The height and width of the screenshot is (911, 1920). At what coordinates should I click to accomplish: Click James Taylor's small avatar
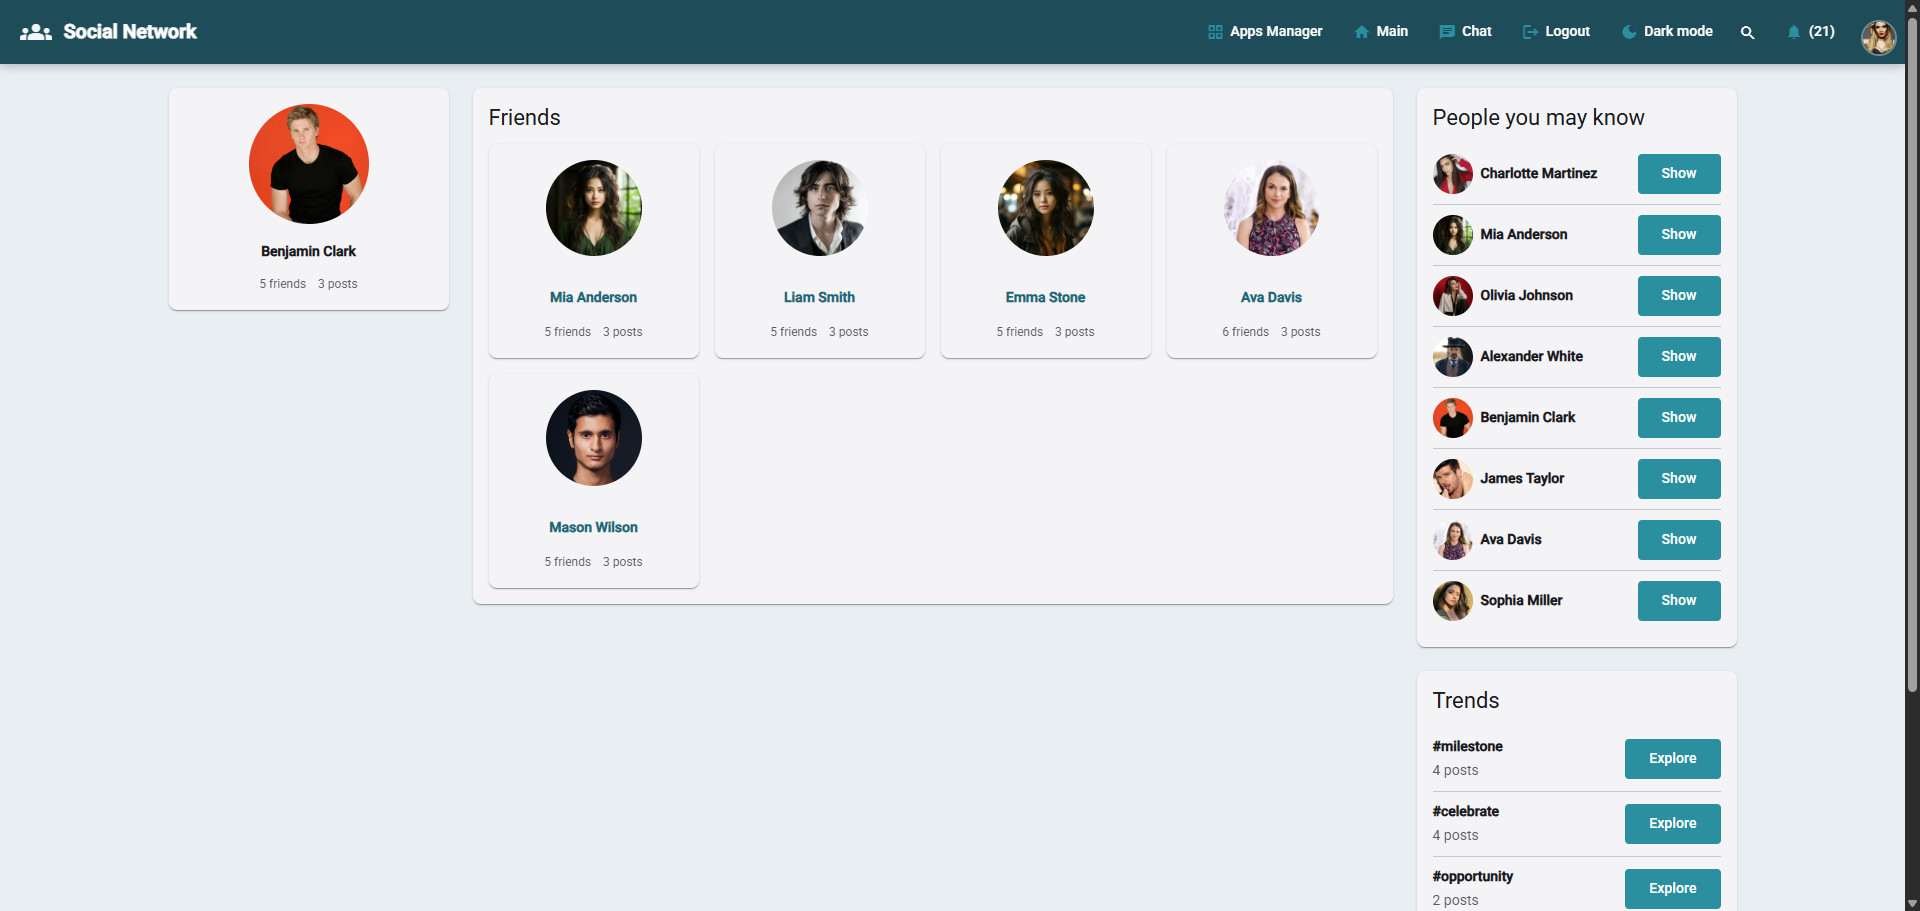click(1453, 479)
